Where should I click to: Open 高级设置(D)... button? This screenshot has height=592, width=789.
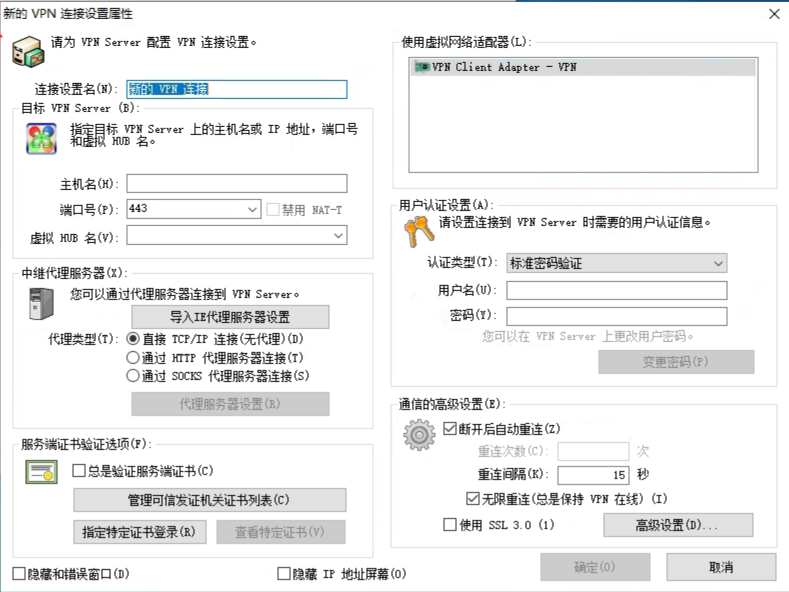tap(678, 525)
